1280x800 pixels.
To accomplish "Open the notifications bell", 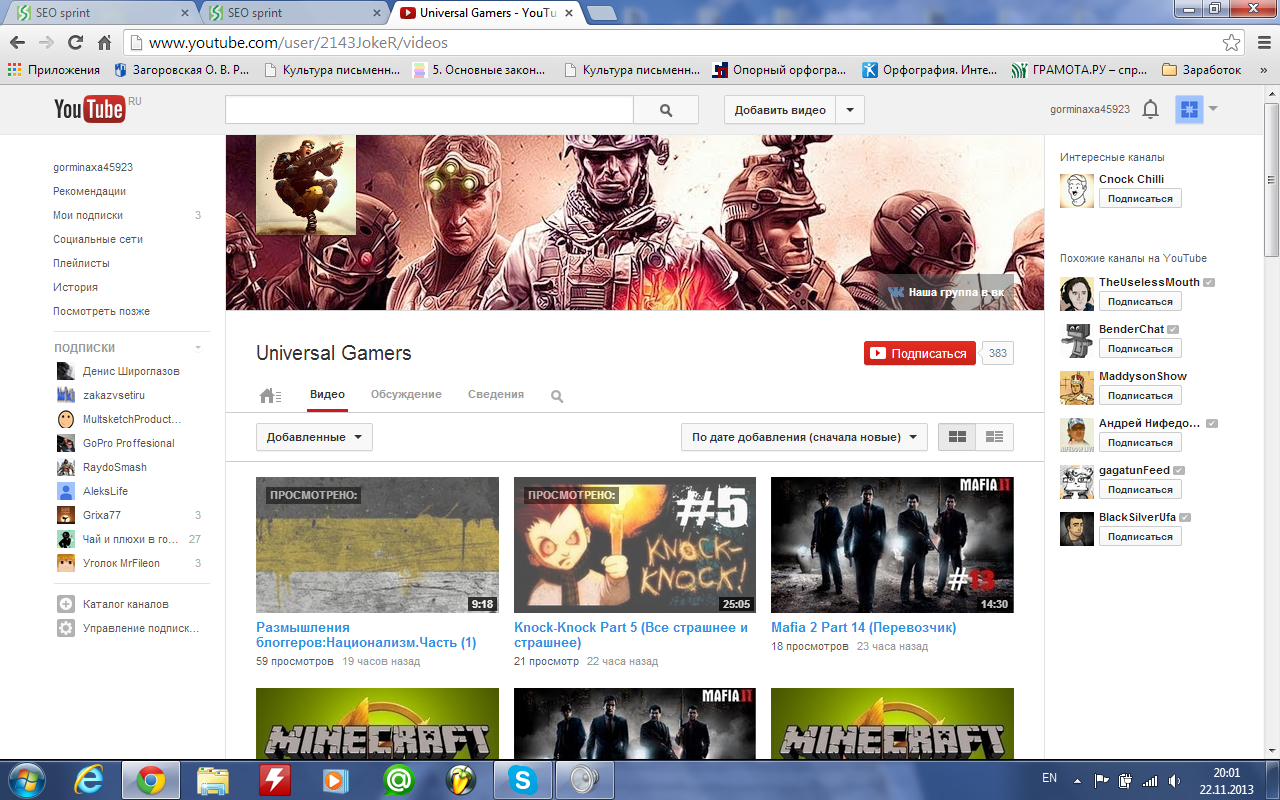I will (1150, 109).
